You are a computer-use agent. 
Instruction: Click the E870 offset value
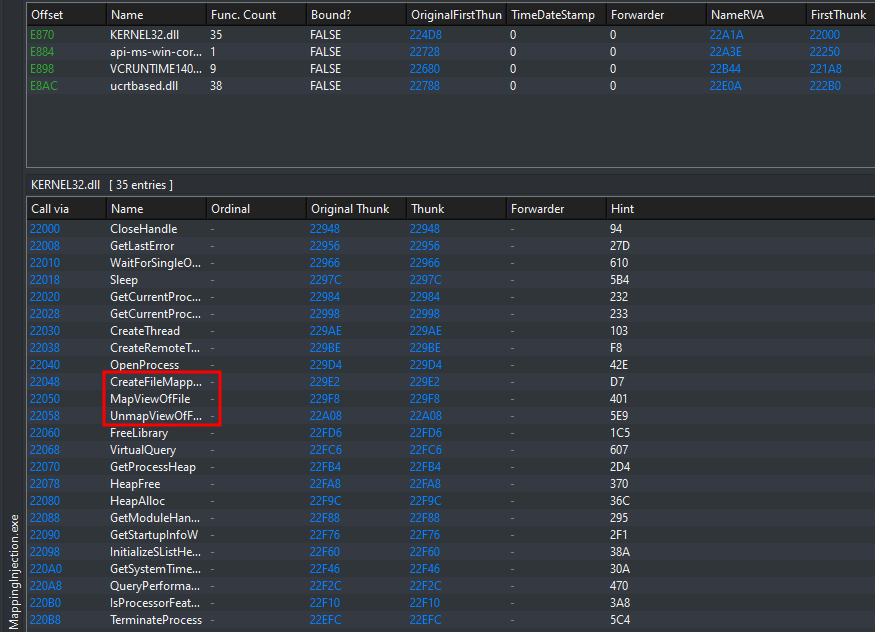[x=44, y=35]
